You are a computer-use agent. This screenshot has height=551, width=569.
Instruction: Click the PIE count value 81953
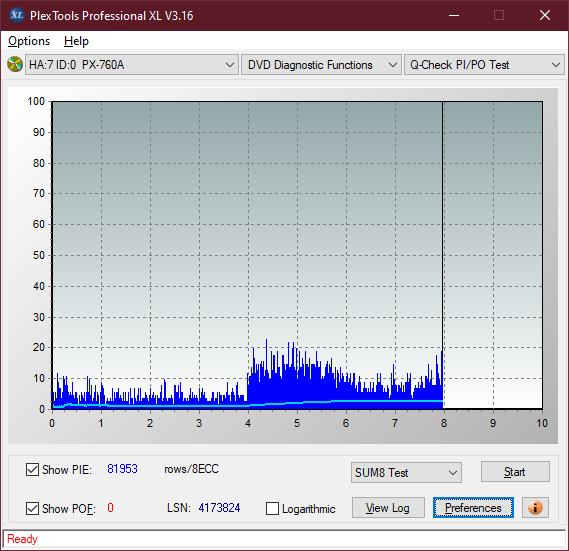click(x=122, y=469)
